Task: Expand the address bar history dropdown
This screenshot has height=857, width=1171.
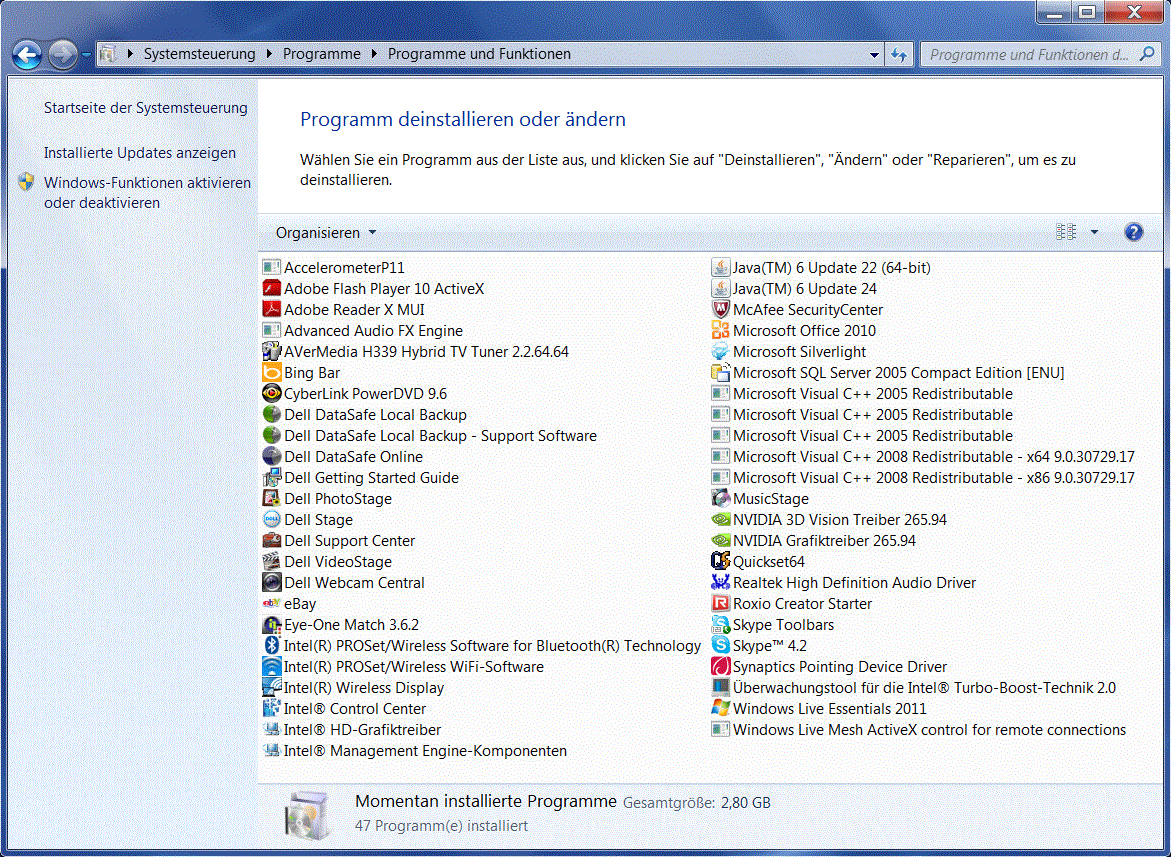Action: click(874, 54)
